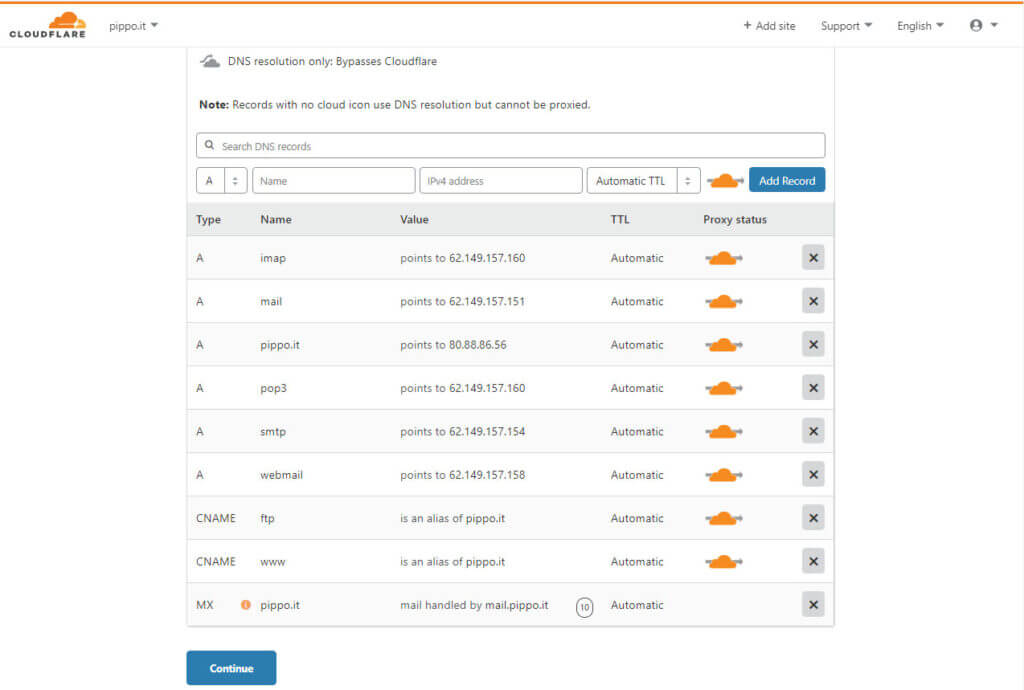Delete the pop3 A record
1024x690 pixels.
point(813,388)
